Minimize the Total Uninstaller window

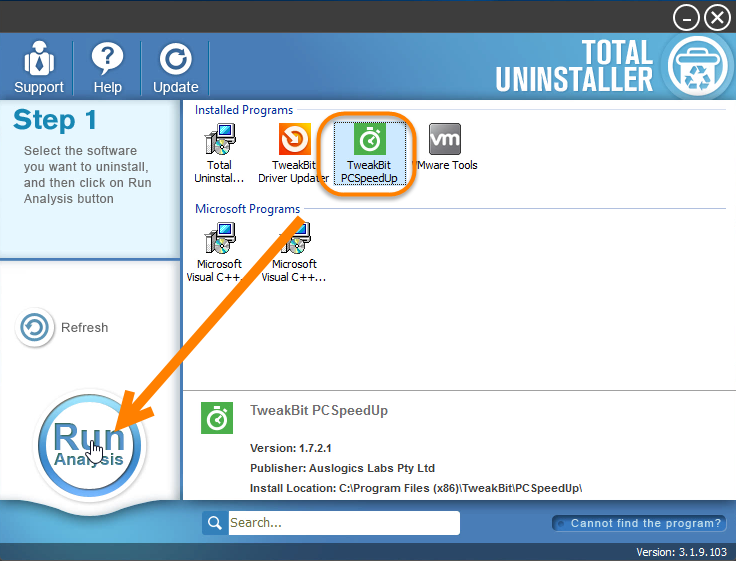click(686, 18)
